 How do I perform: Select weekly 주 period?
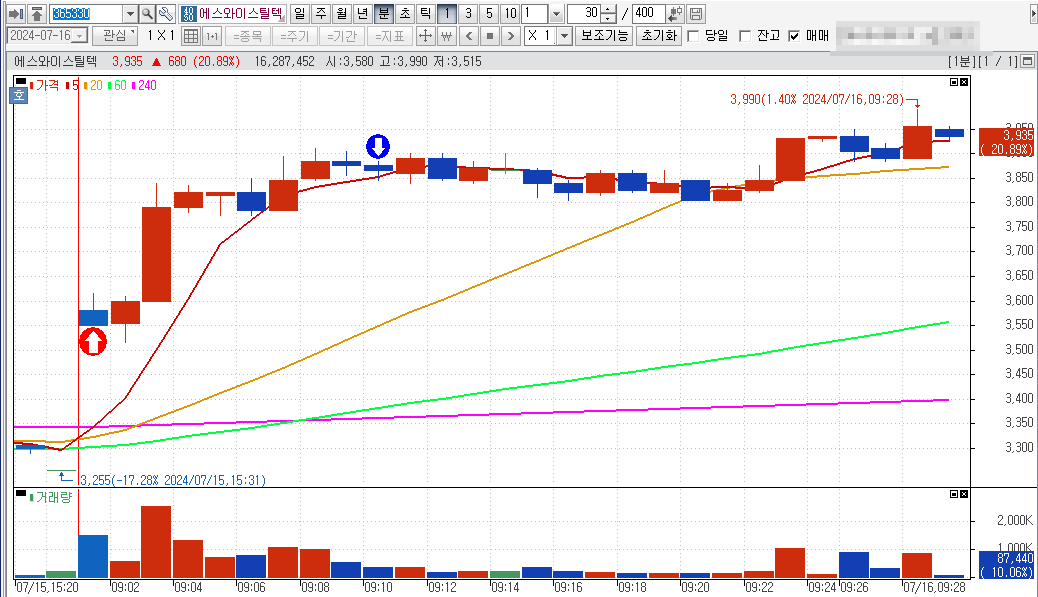click(320, 13)
